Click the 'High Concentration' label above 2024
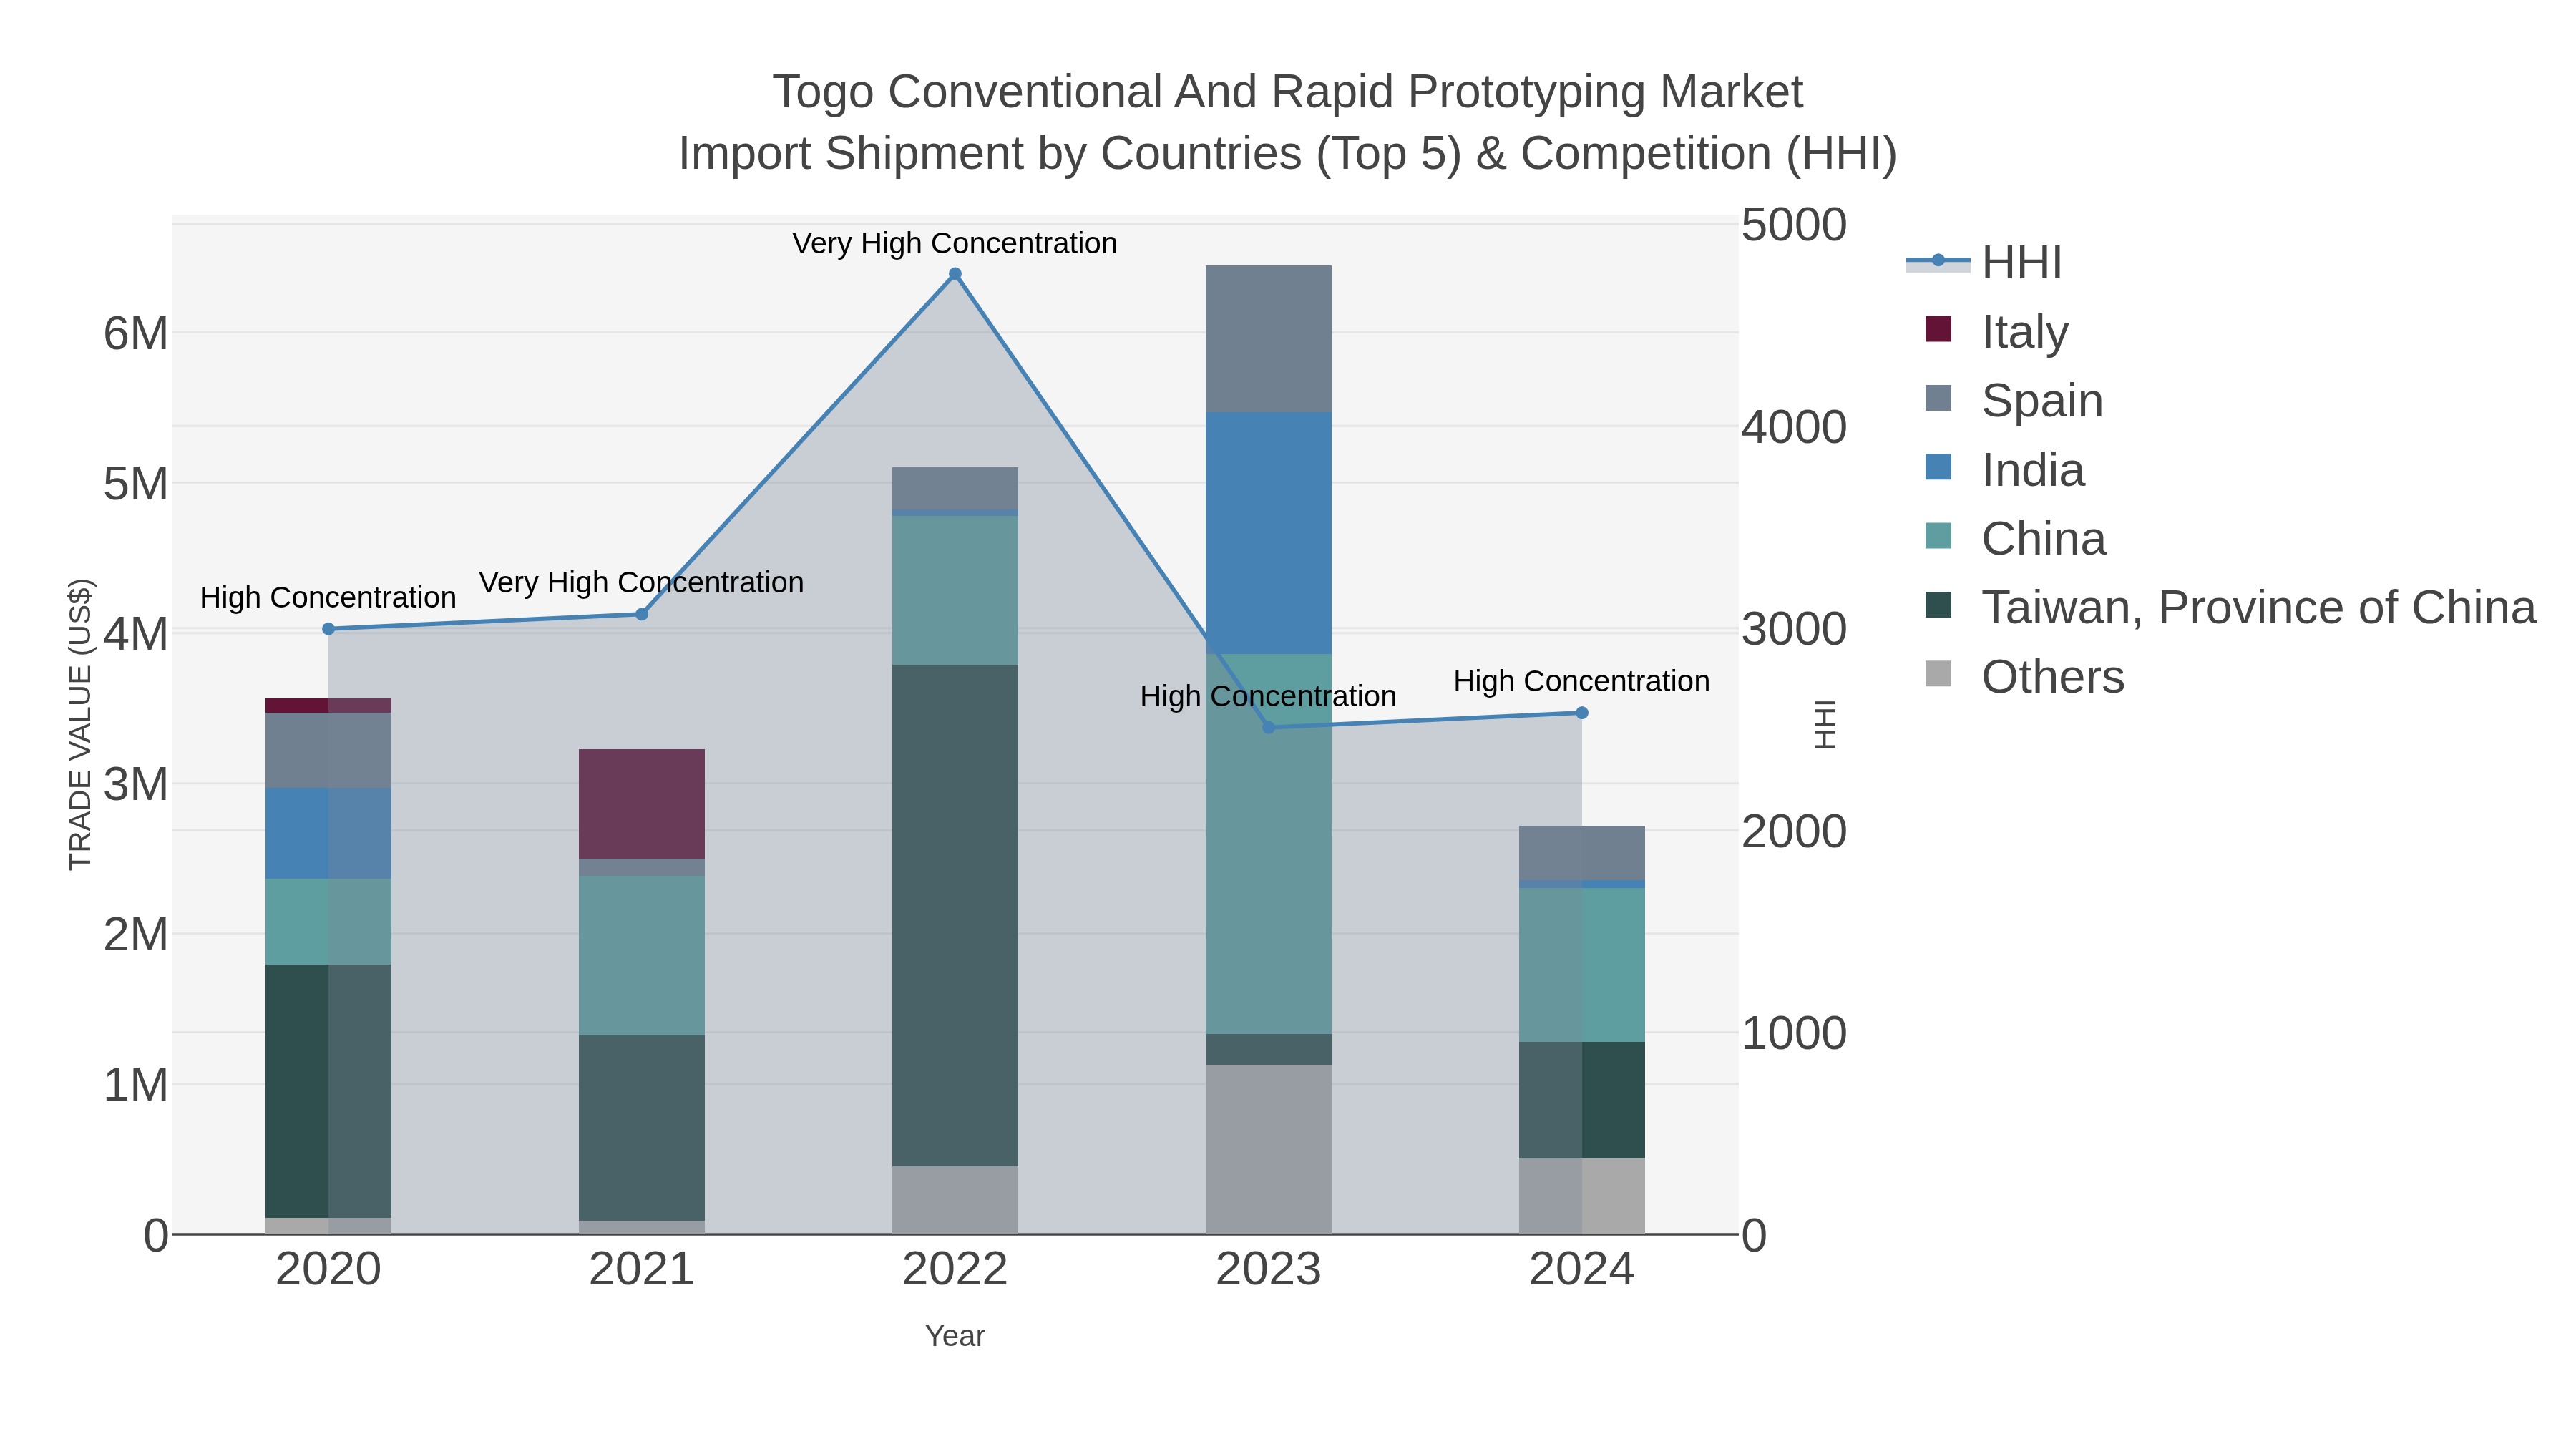 click(1582, 681)
